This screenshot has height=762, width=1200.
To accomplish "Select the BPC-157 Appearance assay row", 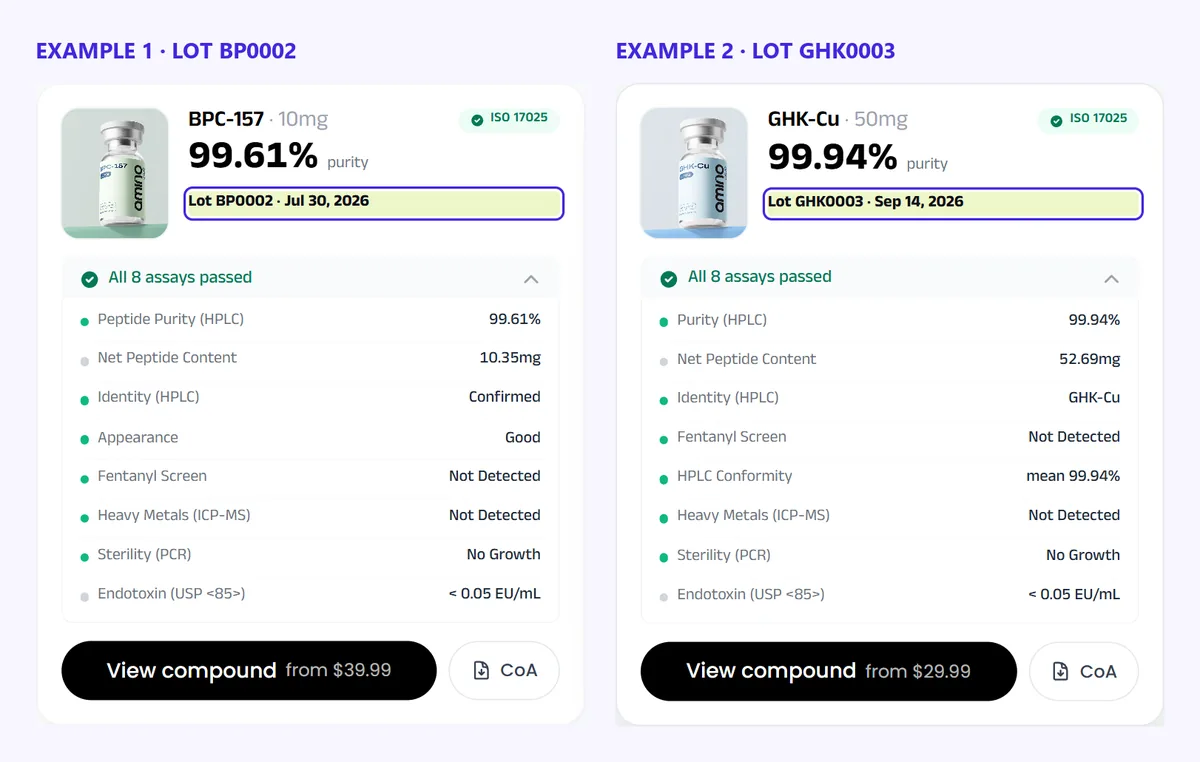I will tap(310, 438).
